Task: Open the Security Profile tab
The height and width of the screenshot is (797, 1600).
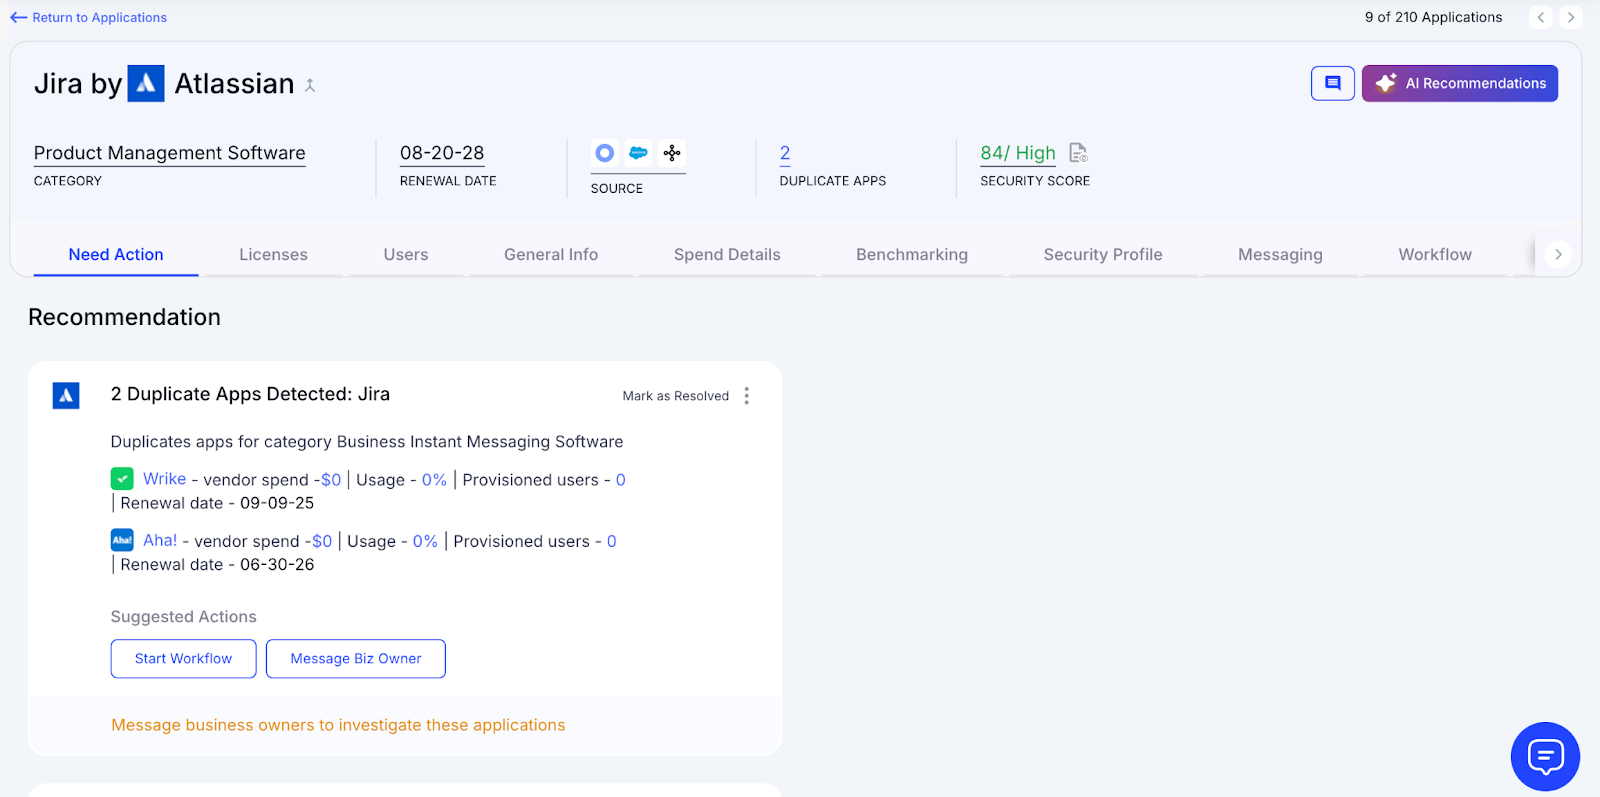Action: pyautogui.click(x=1103, y=254)
